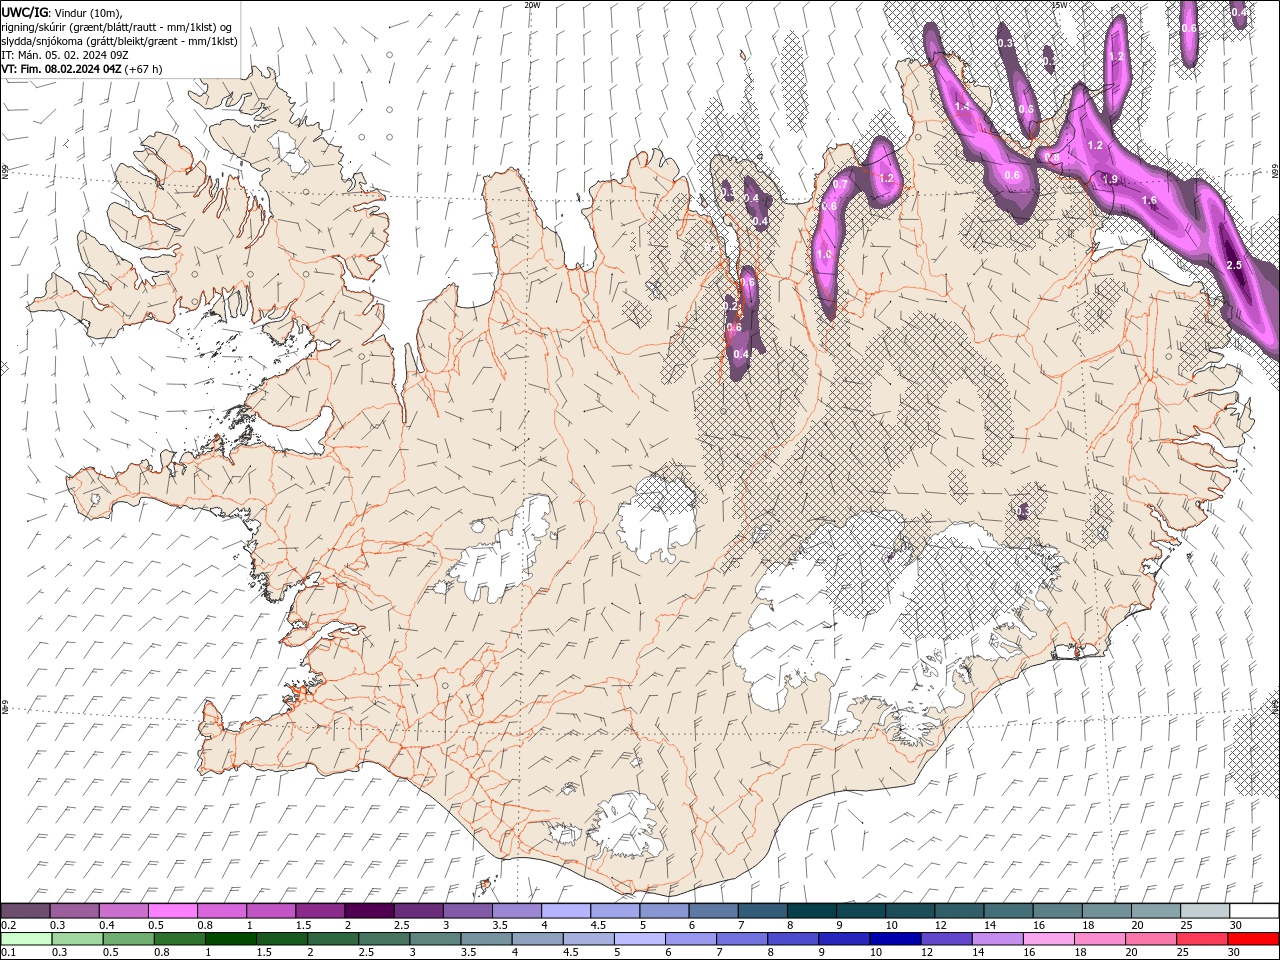Click the 2.5 value on the dark purple northeast band
Image resolution: width=1280 pixels, height=960 pixels.
click(1233, 265)
